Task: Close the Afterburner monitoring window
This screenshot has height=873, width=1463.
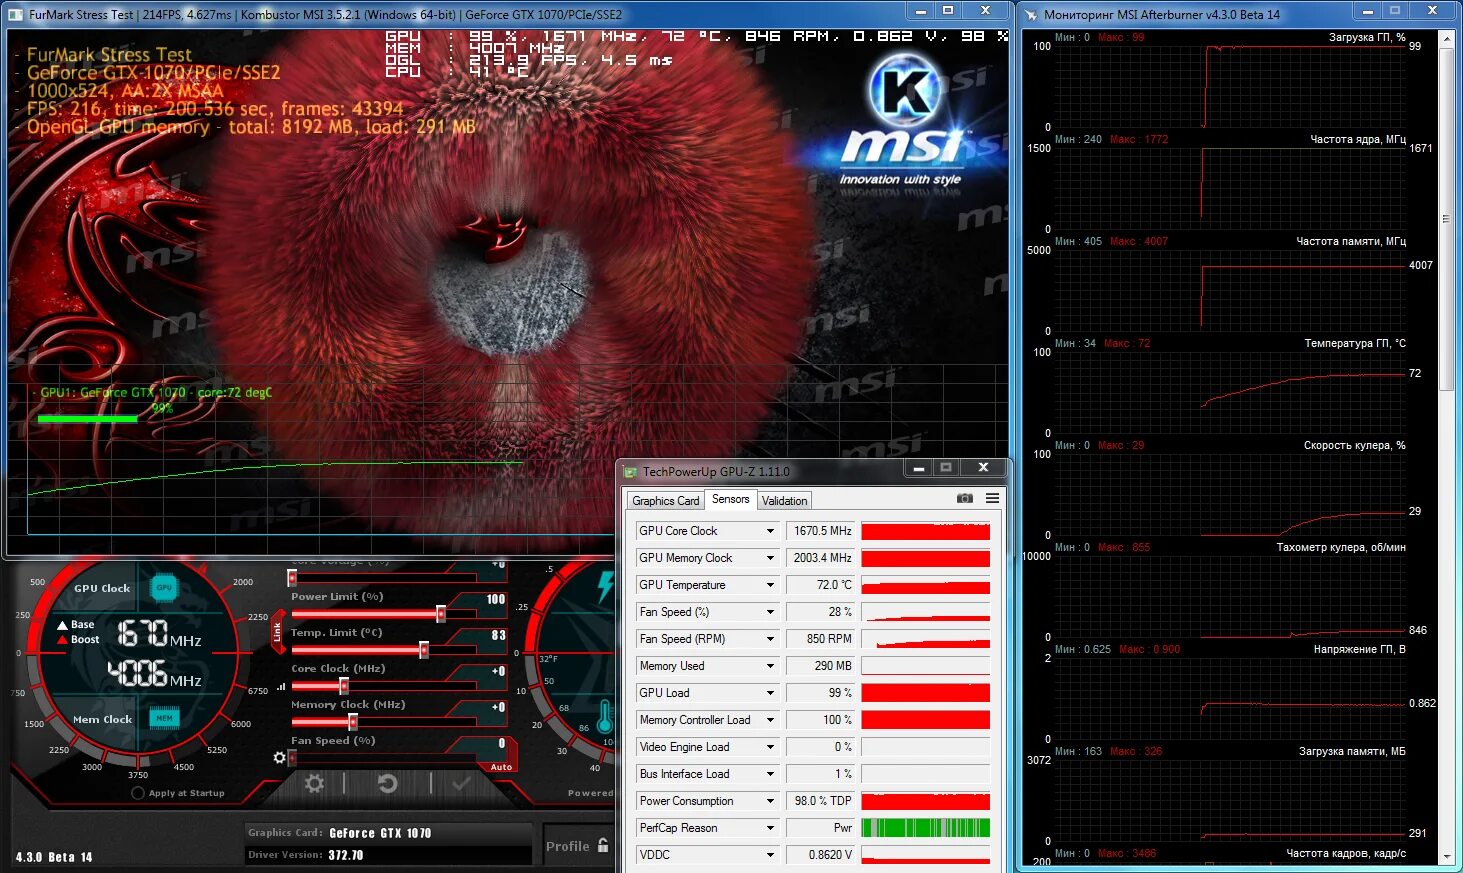Action: [1433, 10]
